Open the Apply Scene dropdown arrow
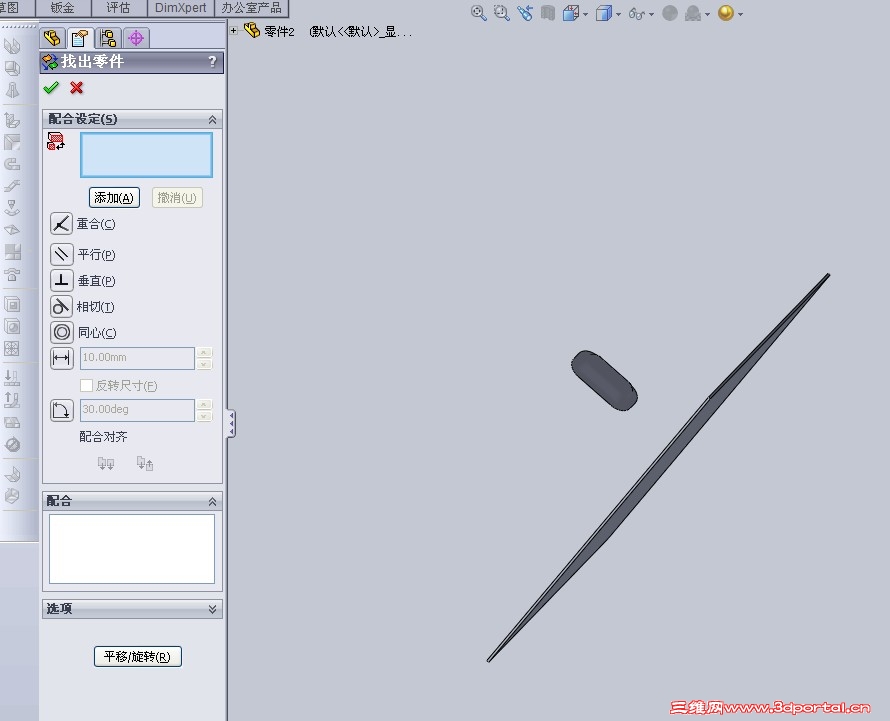890x721 pixels. pyautogui.click(x=707, y=14)
